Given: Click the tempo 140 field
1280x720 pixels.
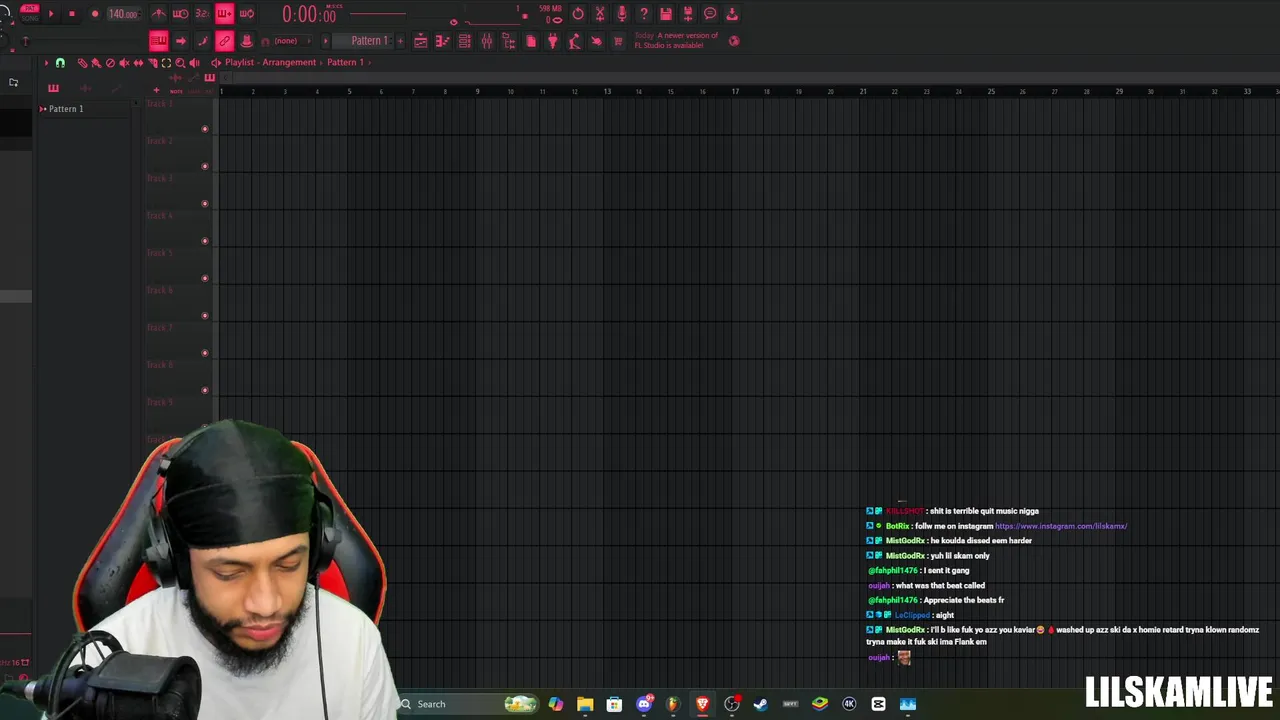Looking at the screenshot, I should point(124,14).
